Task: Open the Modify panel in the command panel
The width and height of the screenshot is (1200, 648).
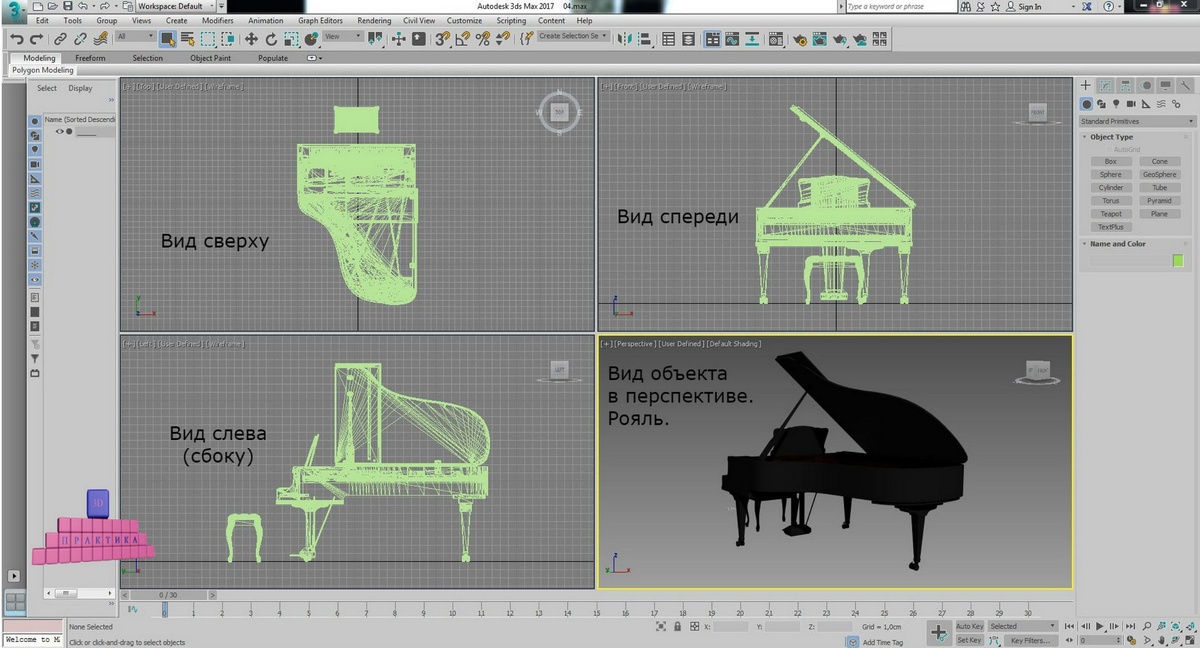Action: [1105, 86]
